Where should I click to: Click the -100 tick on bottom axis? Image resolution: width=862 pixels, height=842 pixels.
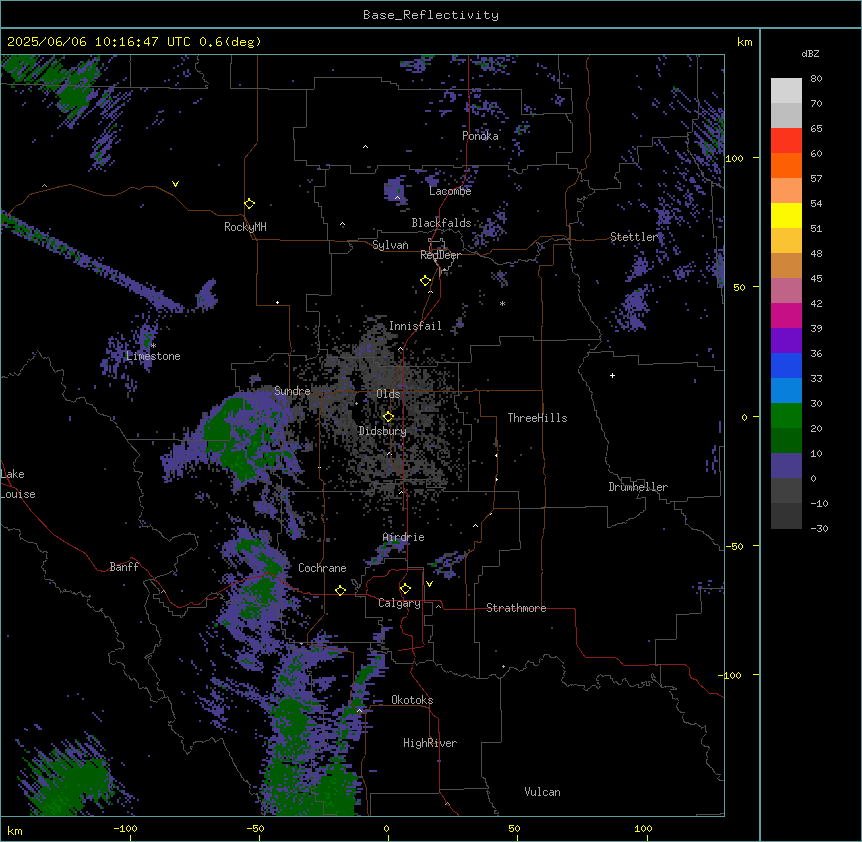coord(125,828)
